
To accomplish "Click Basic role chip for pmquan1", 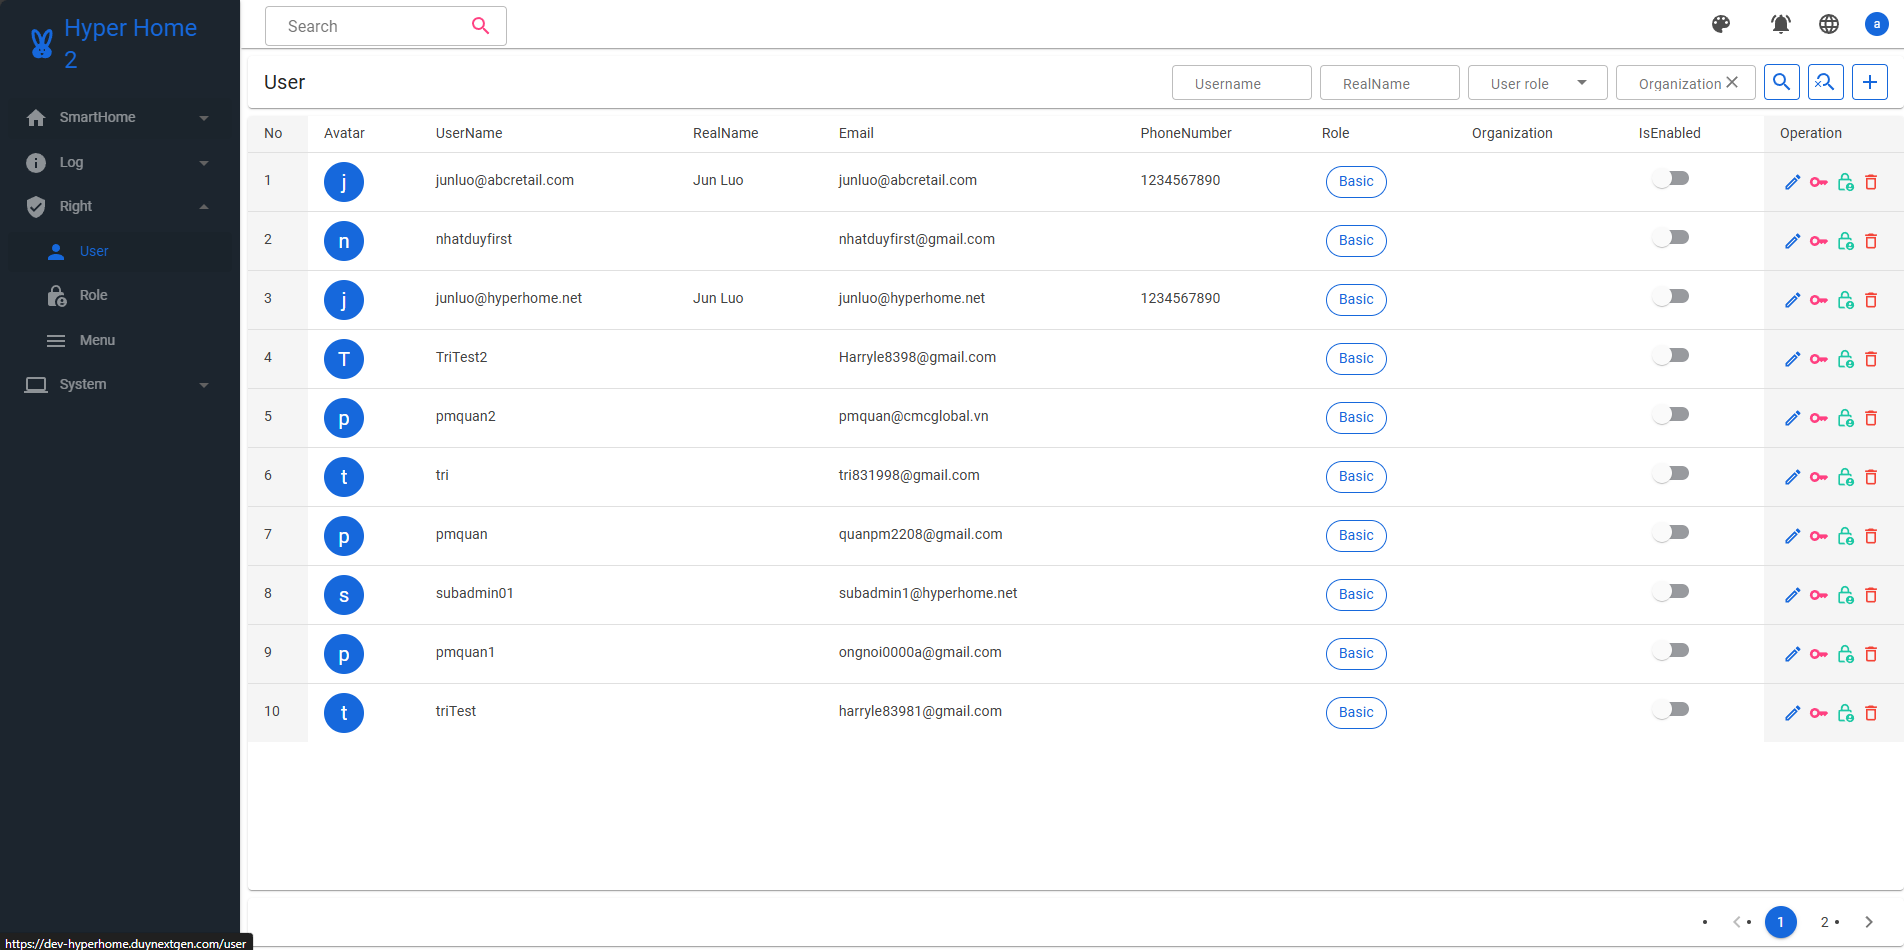I will pos(1356,654).
